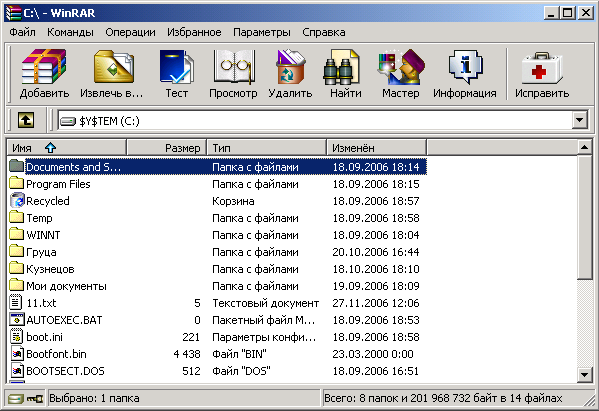This screenshot has height=411, width=599.
Task: Open the Найти search binoculars tool
Action: pyautogui.click(x=345, y=73)
